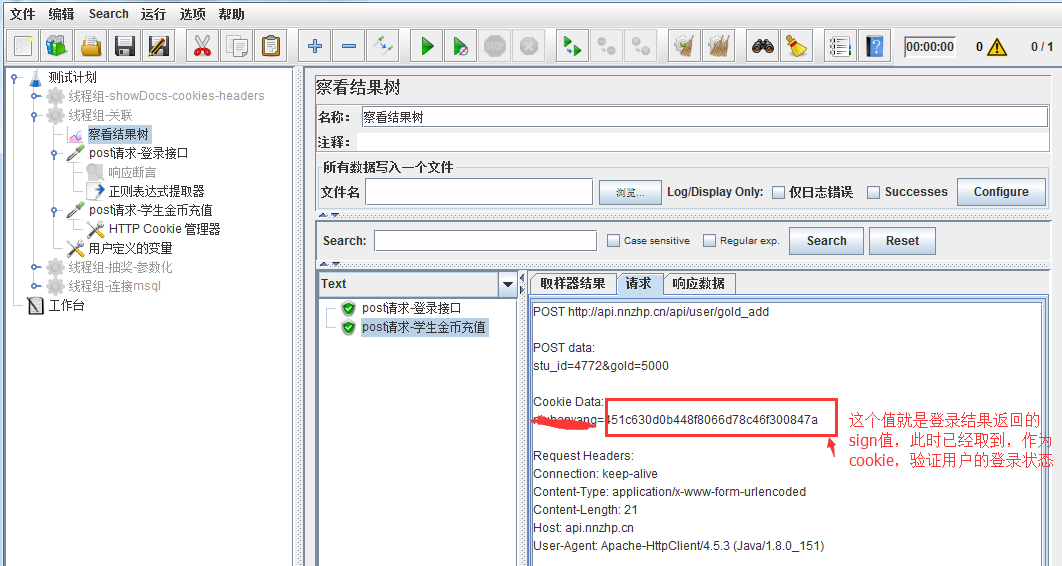1062x566 pixels.
Task: Expand the 线程组-抽奖-参数化 node
Action: 34,267
